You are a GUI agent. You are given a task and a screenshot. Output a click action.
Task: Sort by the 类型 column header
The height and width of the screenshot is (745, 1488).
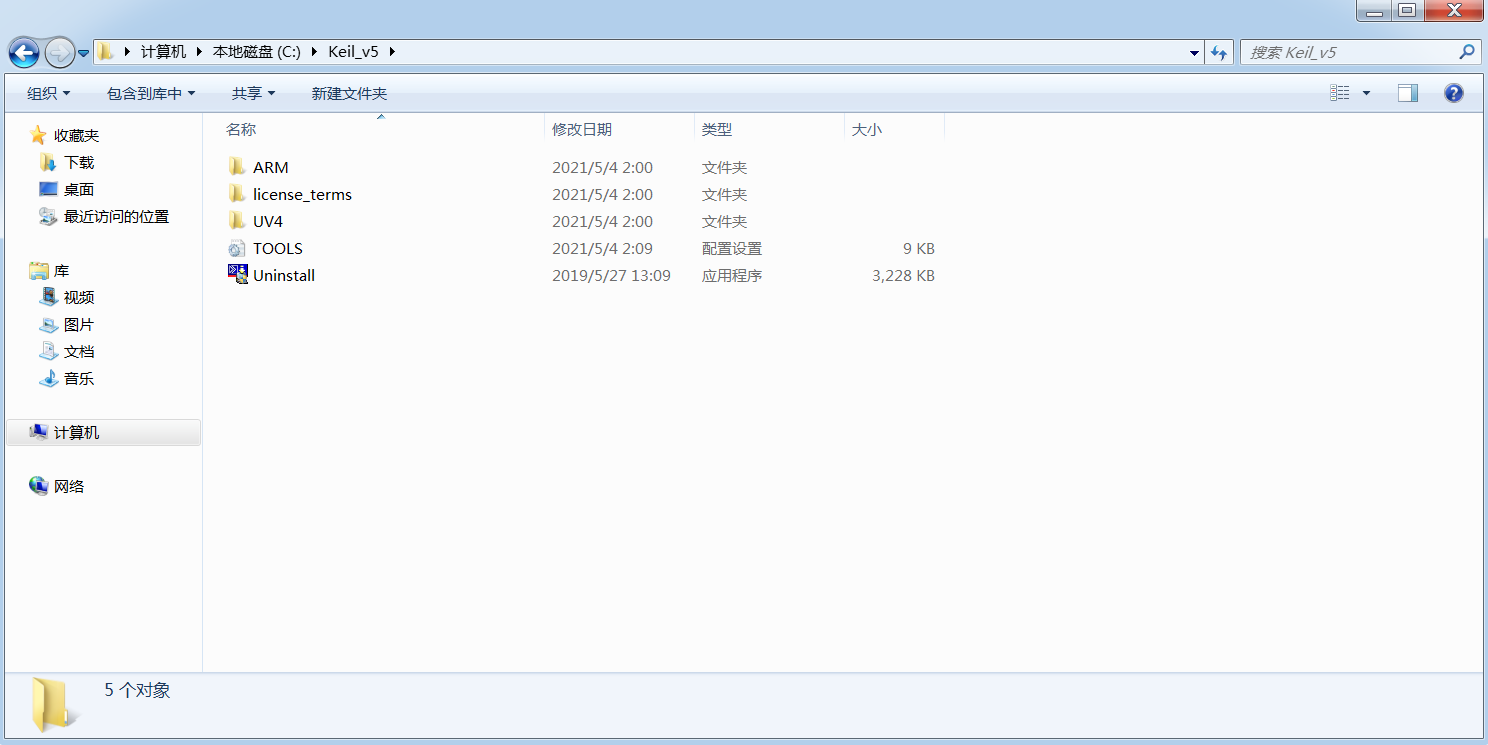point(717,130)
